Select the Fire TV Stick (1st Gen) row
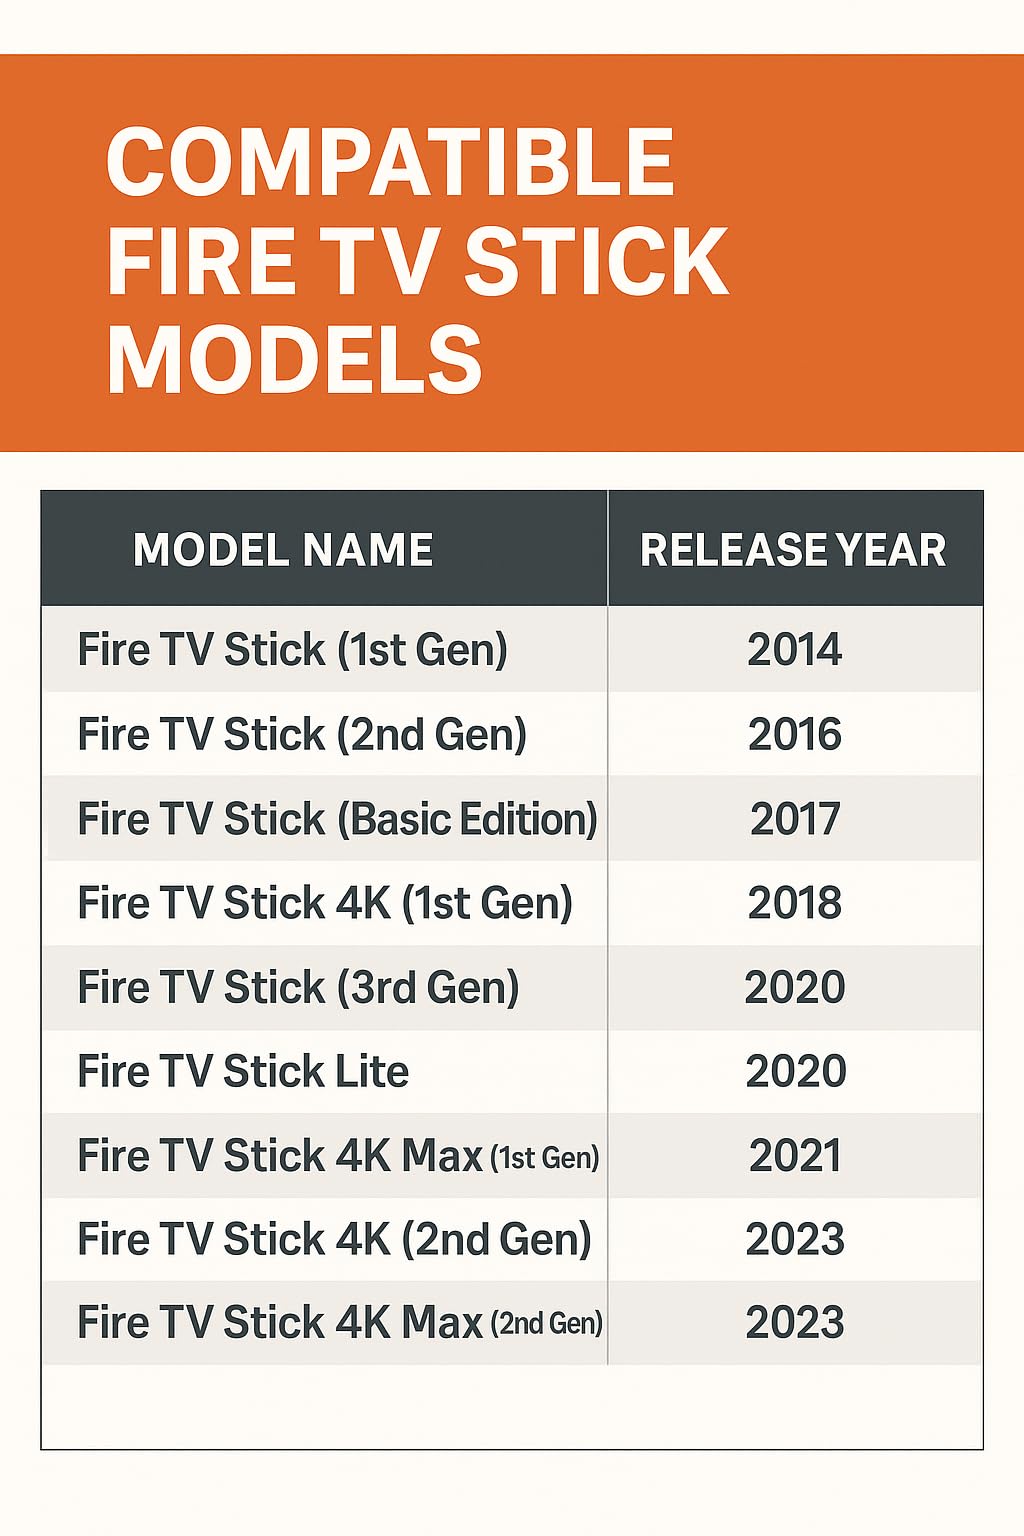The image size is (1024, 1536). pyautogui.click(x=292, y=650)
